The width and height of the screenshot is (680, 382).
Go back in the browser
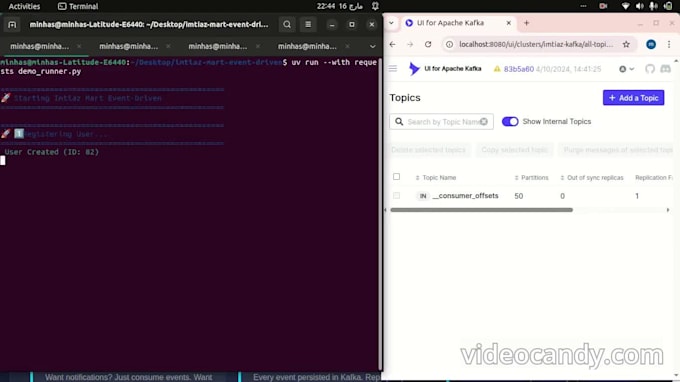392,44
